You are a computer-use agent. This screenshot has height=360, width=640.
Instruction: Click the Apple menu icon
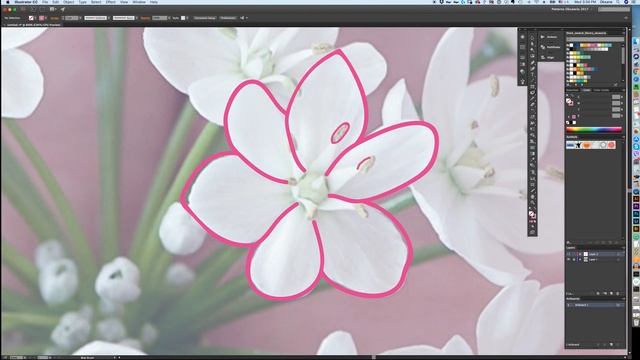click(7, 2)
